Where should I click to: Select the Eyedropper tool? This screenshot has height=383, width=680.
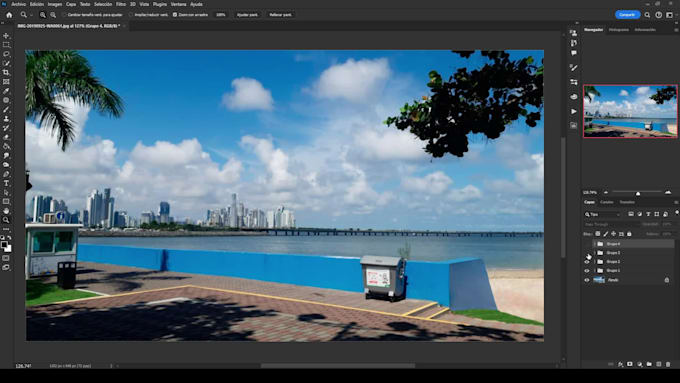tap(6, 91)
